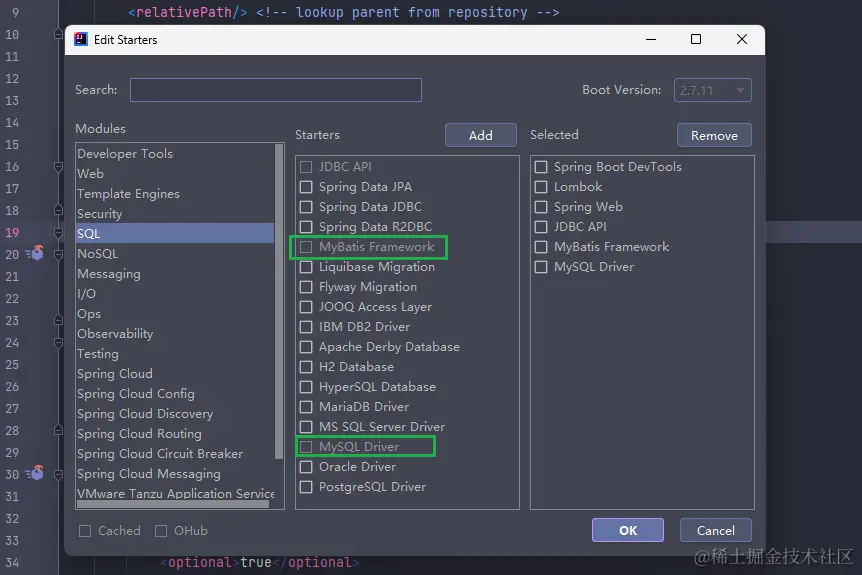862x575 pixels.
Task: Check Spring Boot DevTools in Selected list
Action: [x=541, y=167]
